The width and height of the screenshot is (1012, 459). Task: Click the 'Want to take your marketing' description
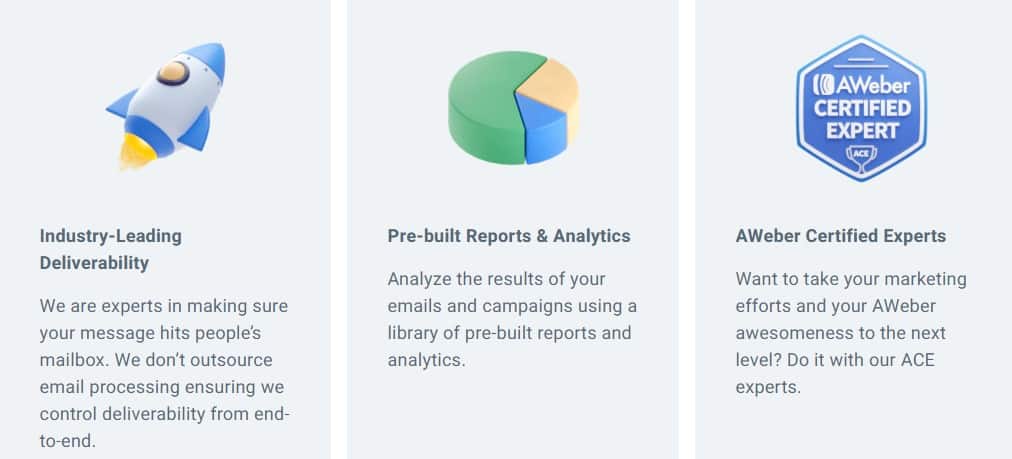click(x=851, y=333)
